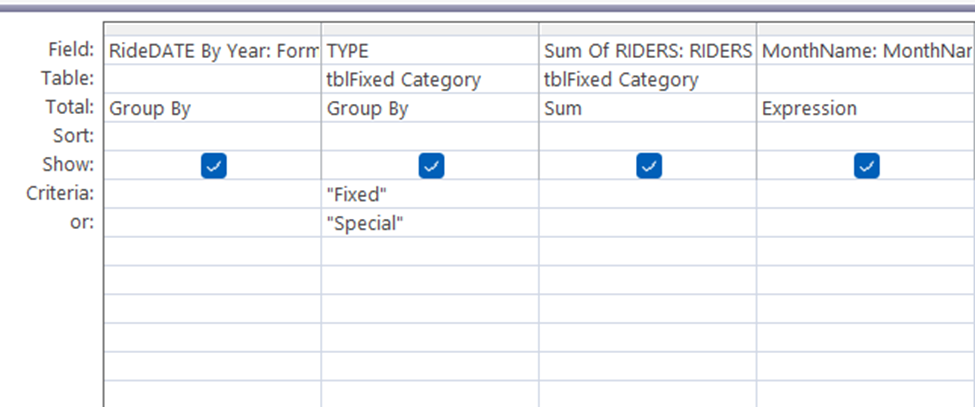
Task: Click Sort cell in Sum Of RIDERS column
Action: point(647,136)
